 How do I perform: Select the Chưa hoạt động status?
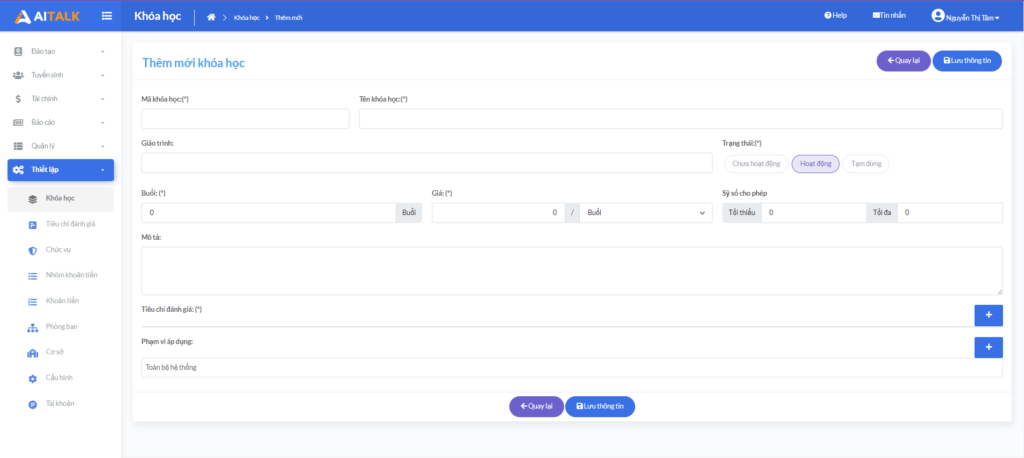point(755,163)
